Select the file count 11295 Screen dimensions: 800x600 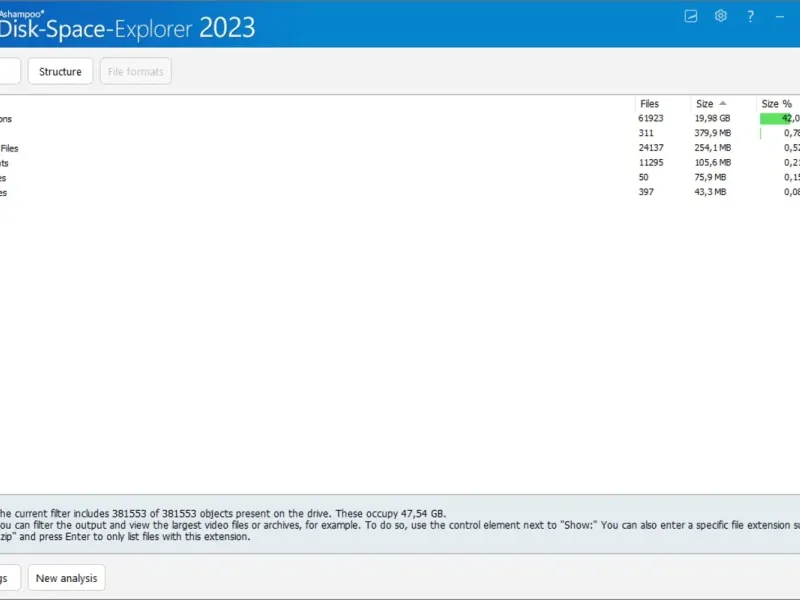point(651,163)
